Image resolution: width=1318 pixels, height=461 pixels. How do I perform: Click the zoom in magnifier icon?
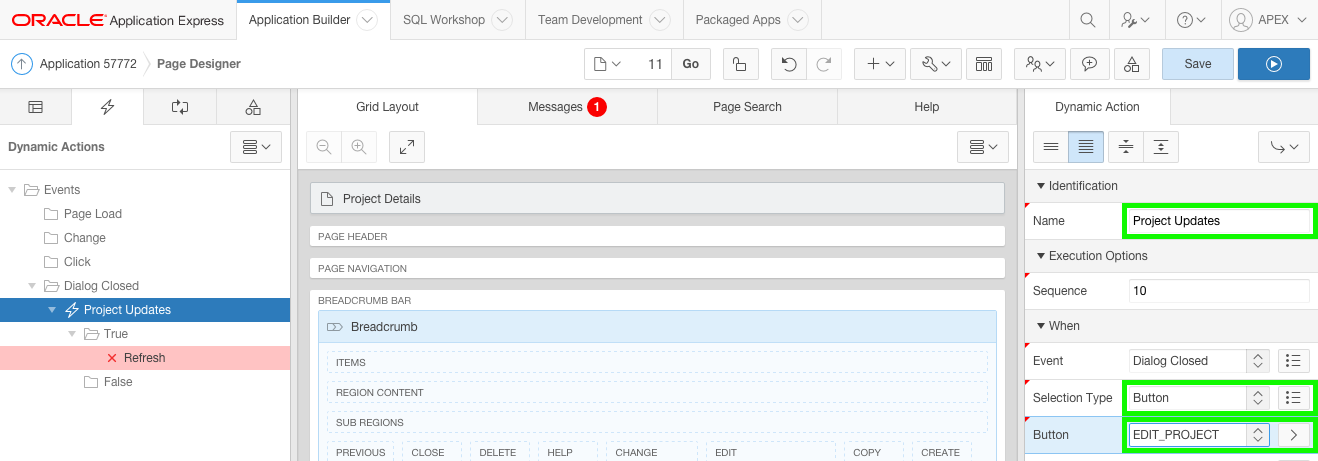point(358,147)
